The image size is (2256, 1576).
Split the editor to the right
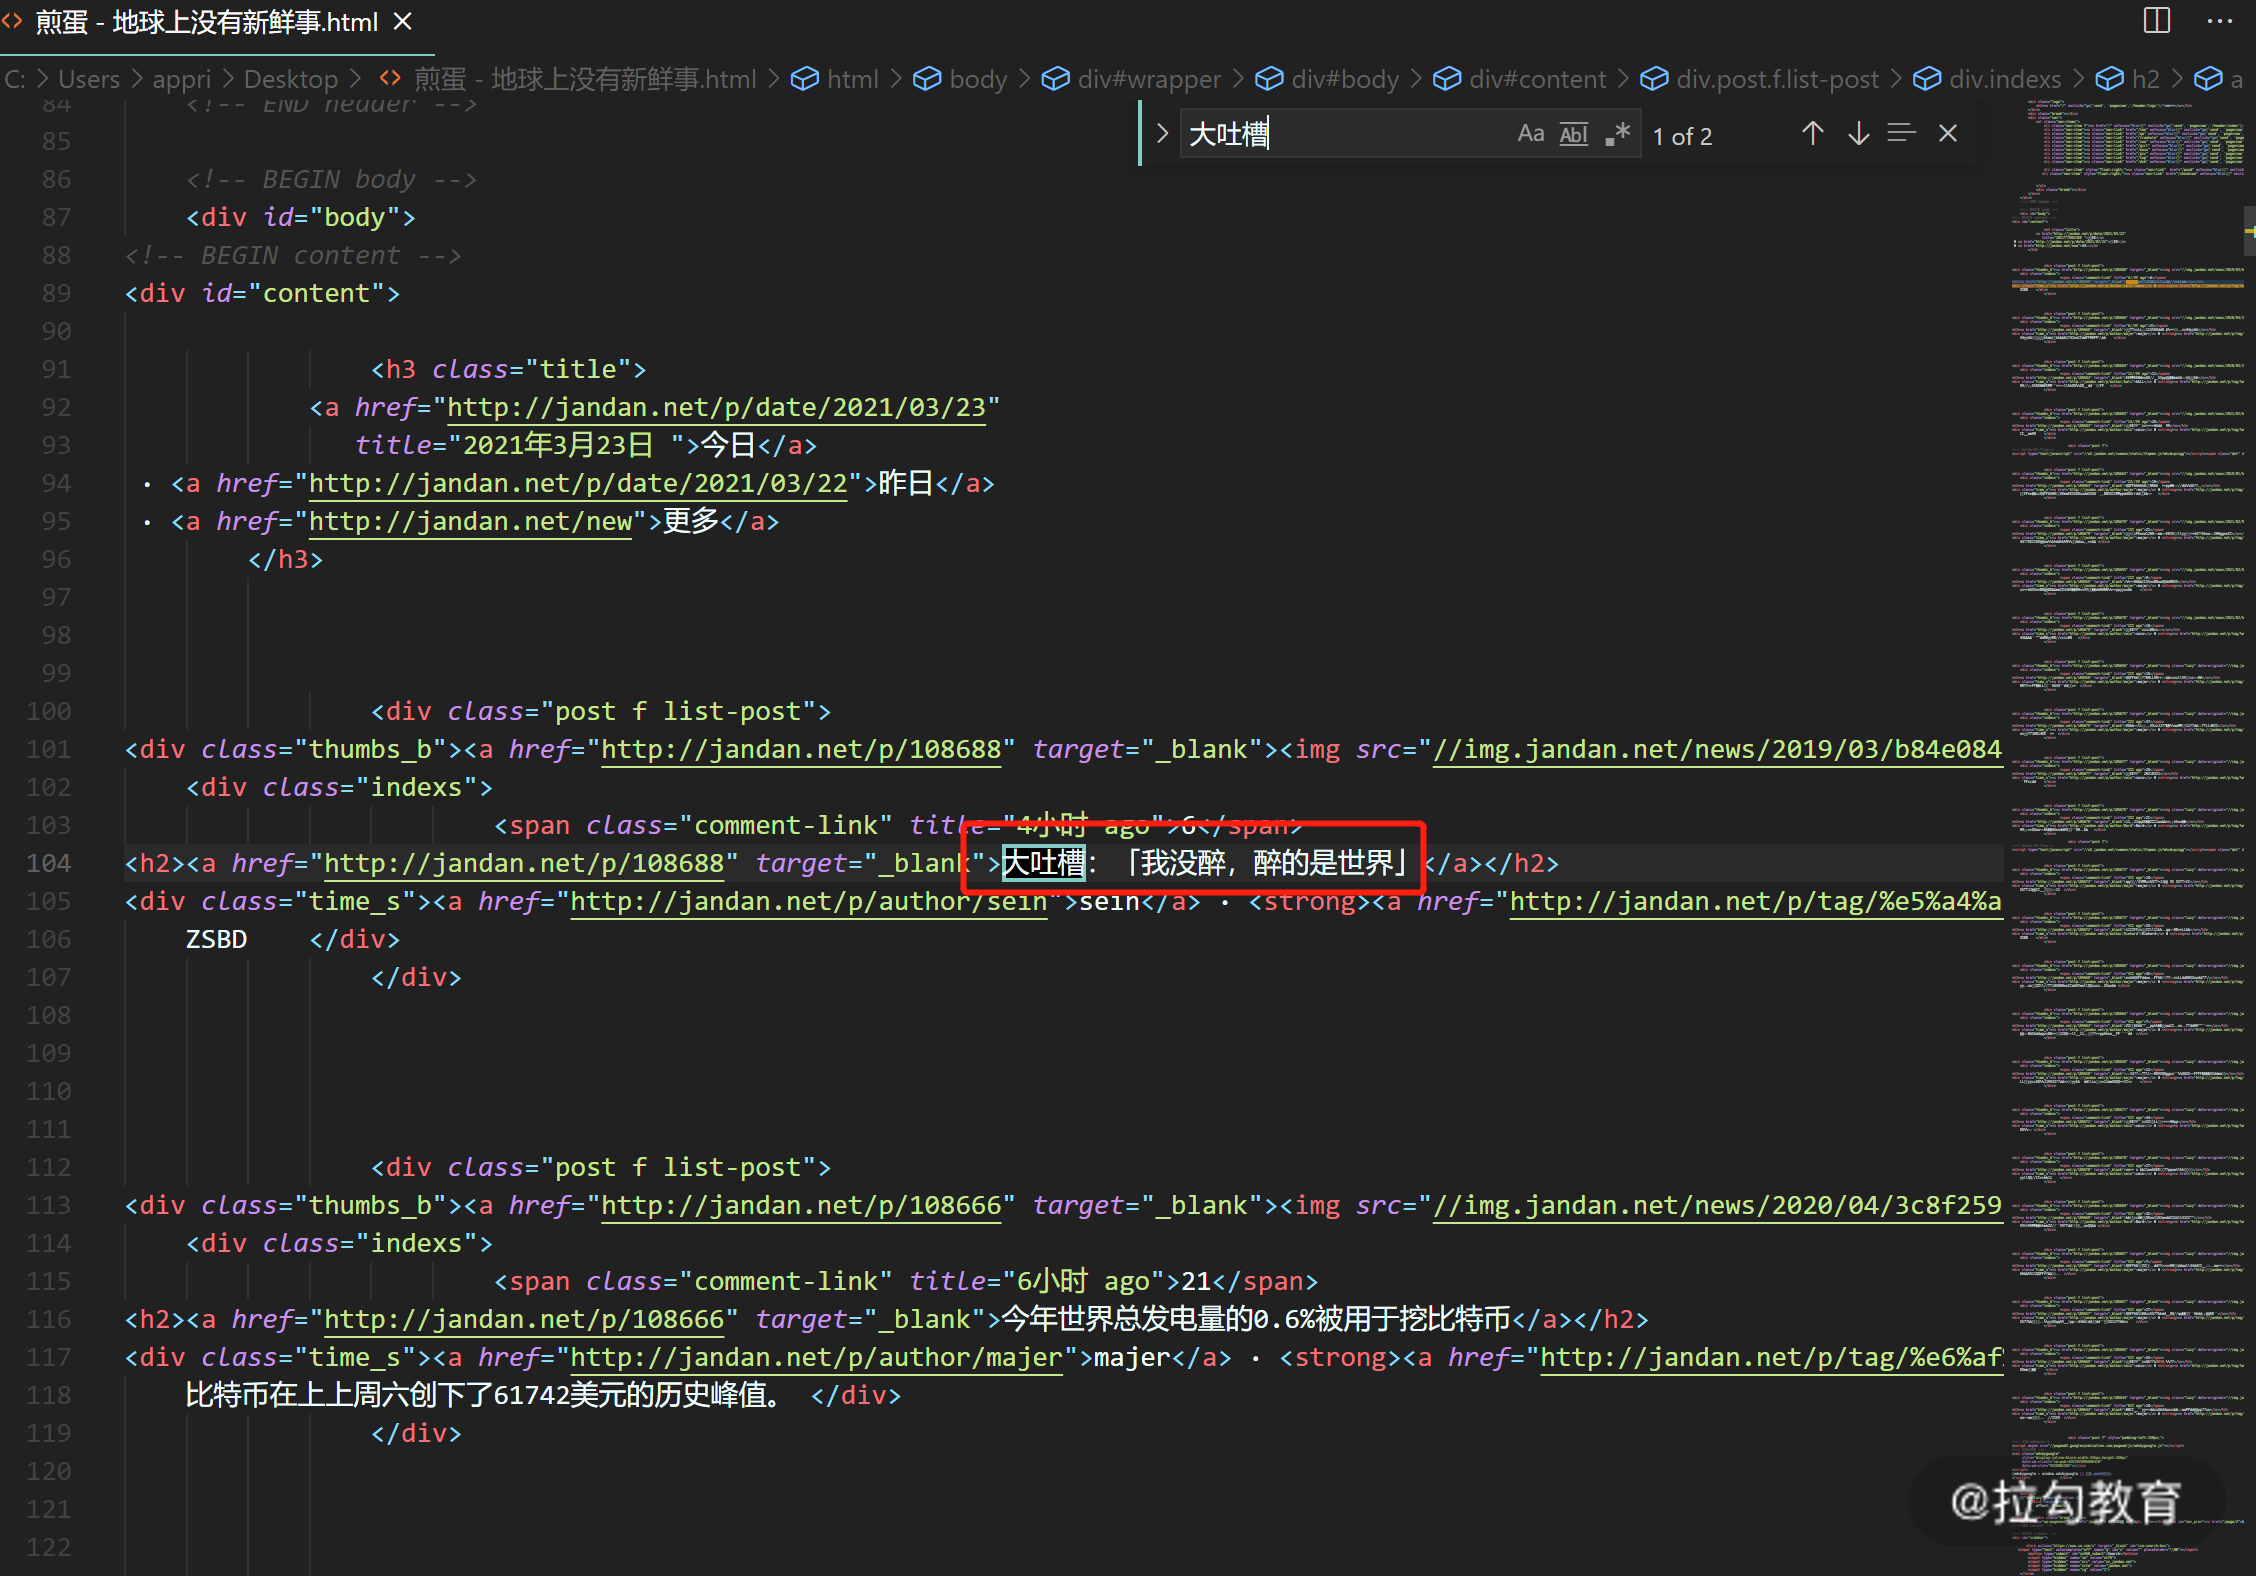2157,21
